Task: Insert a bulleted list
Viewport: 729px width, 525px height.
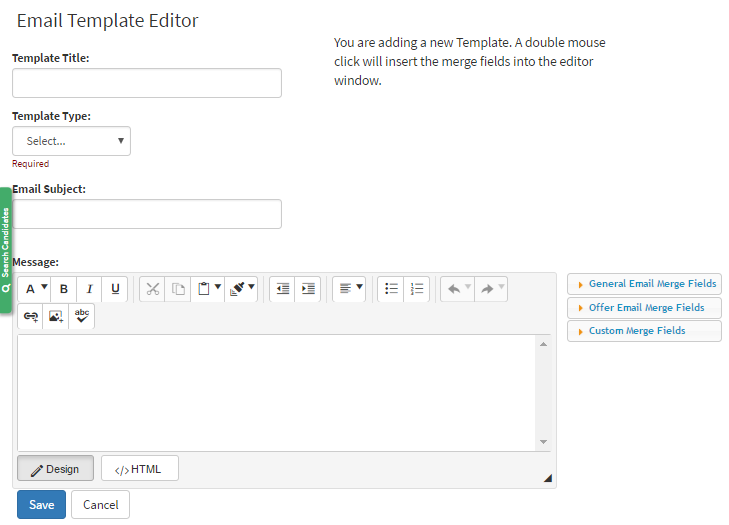Action: (x=391, y=289)
